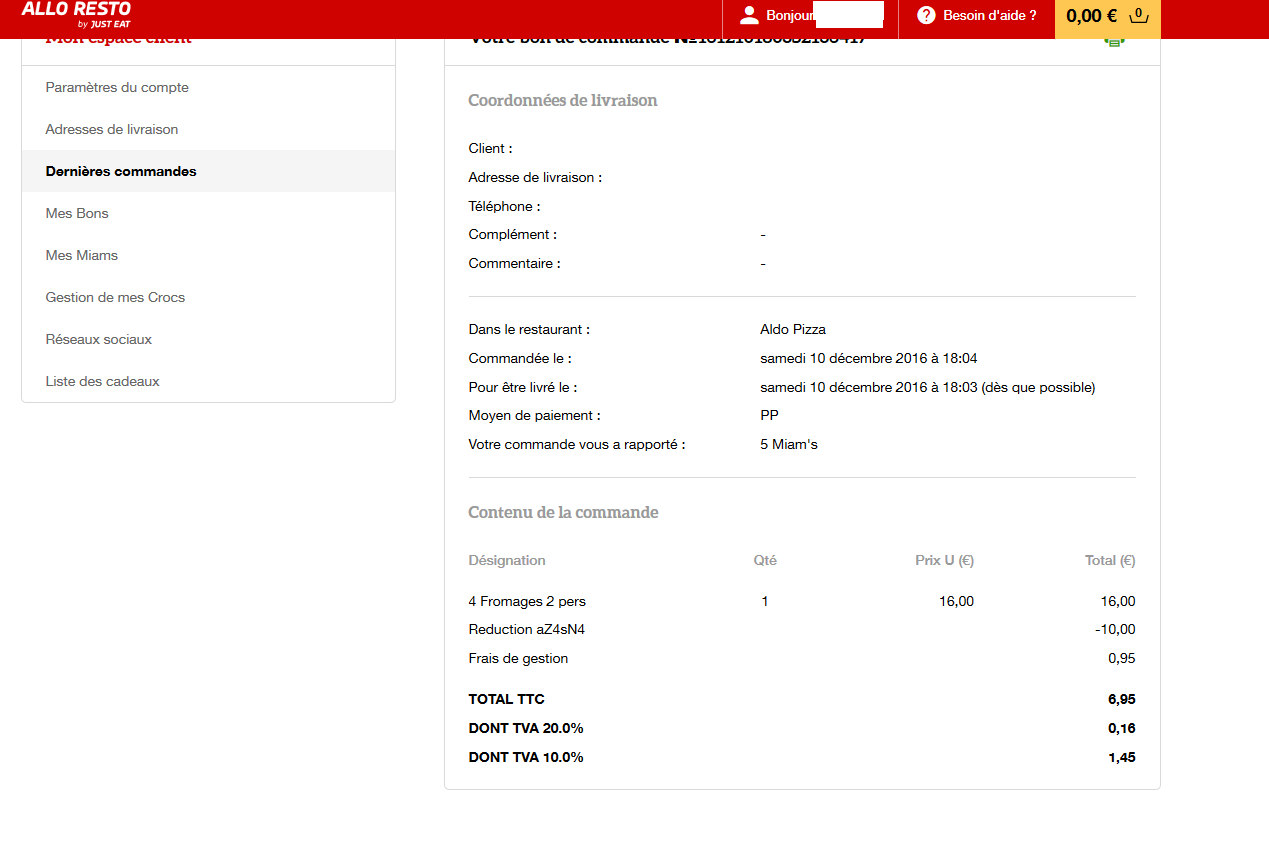Click the Total (€) column header
Image resolution: width=1269 pixels, height=852 pixels.
click(x=1111, y=561)
